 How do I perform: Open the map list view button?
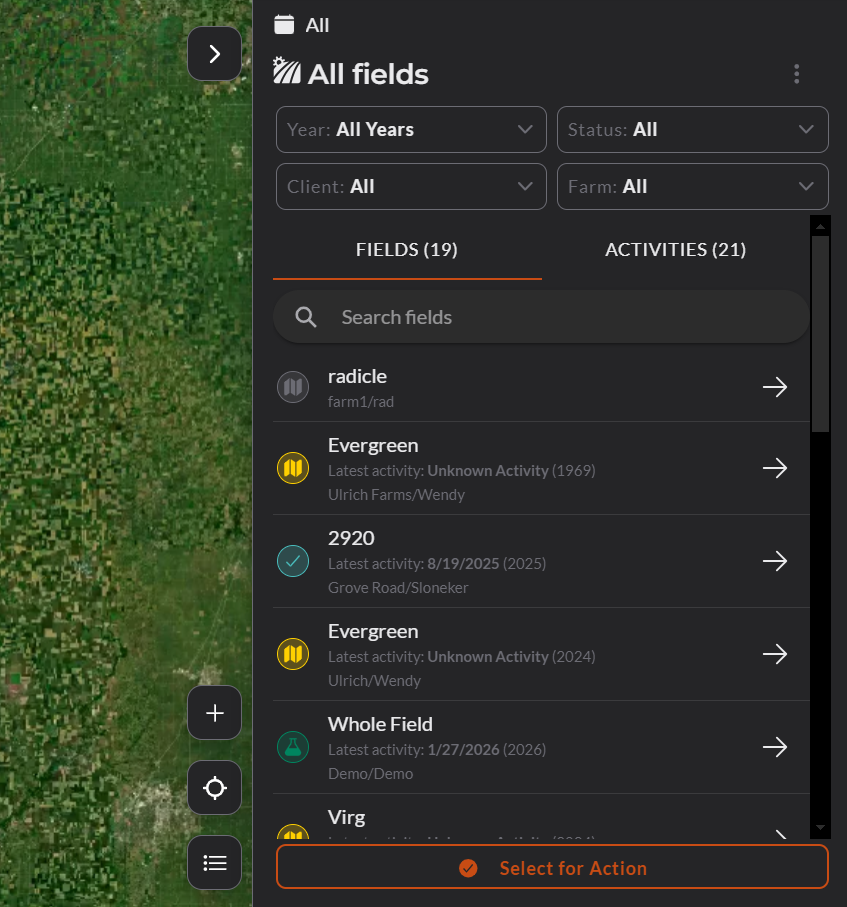[x=214, y=862]
